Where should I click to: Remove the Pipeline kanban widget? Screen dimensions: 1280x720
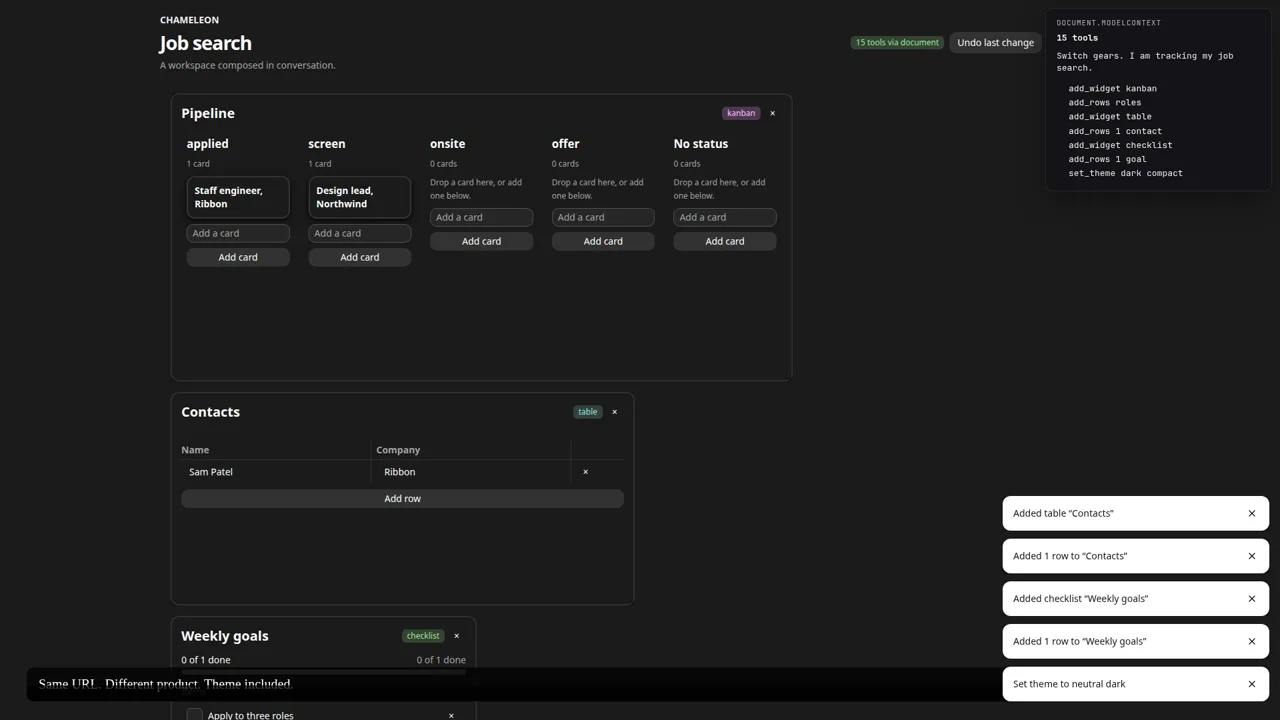[772, 113]
